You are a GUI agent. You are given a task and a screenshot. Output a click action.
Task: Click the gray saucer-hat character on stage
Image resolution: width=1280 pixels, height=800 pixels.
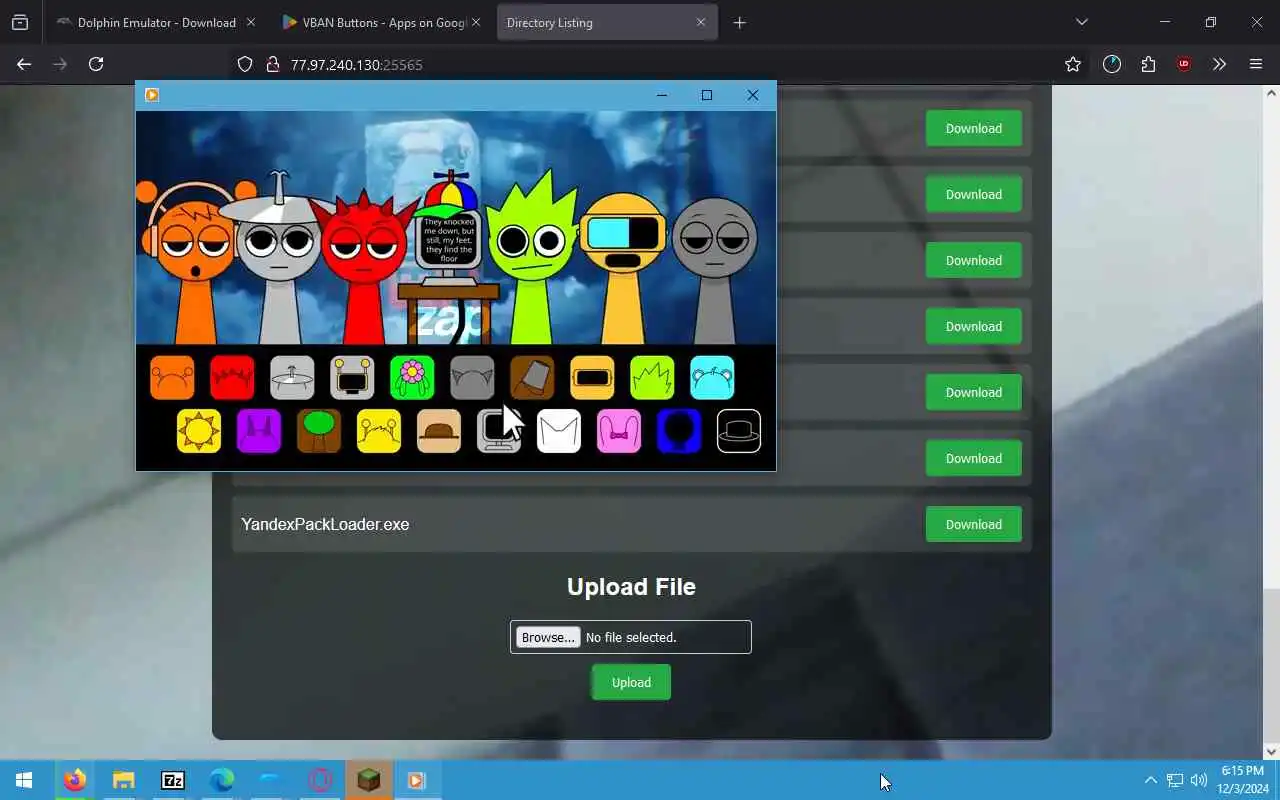278,258
